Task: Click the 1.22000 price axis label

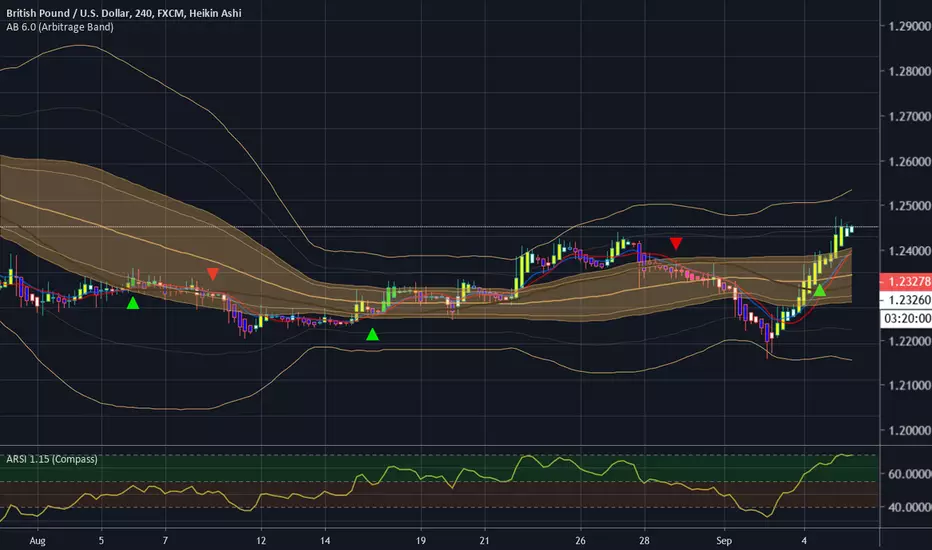Action: [x=909, y=341]
